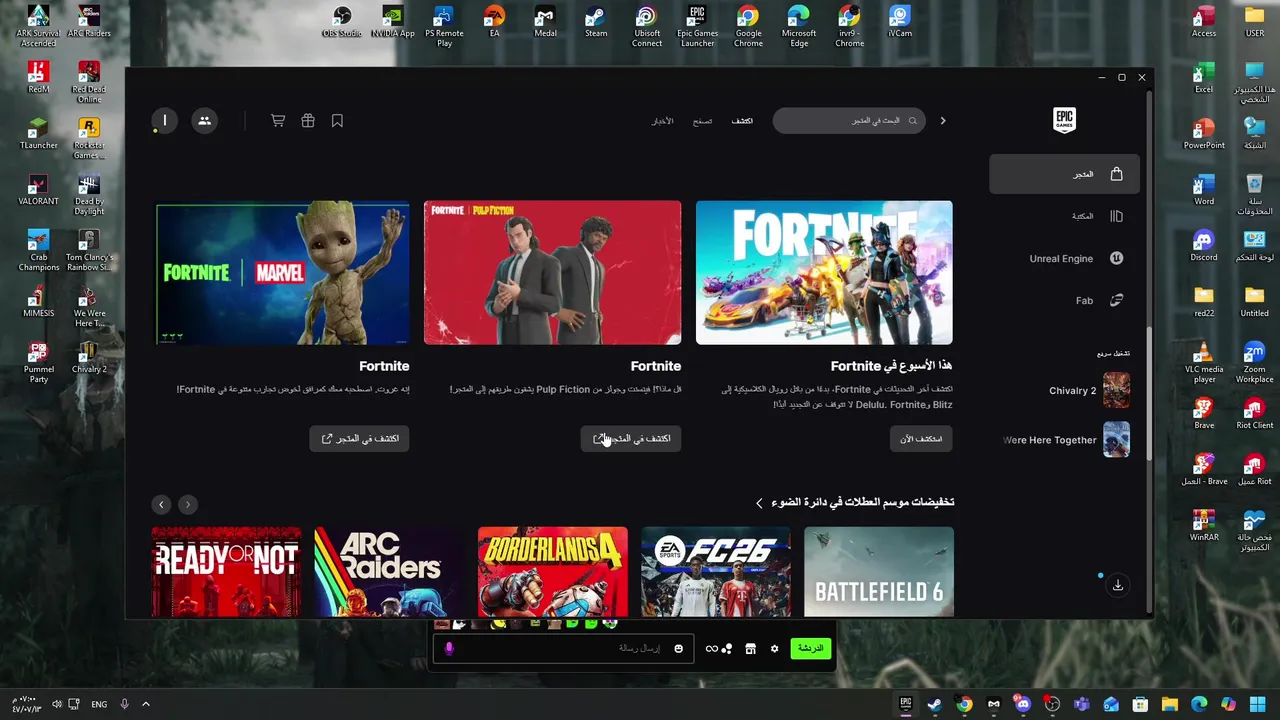Open NVIDIA App desktop shortcut
1280x720 pixels.
point(393,23)
